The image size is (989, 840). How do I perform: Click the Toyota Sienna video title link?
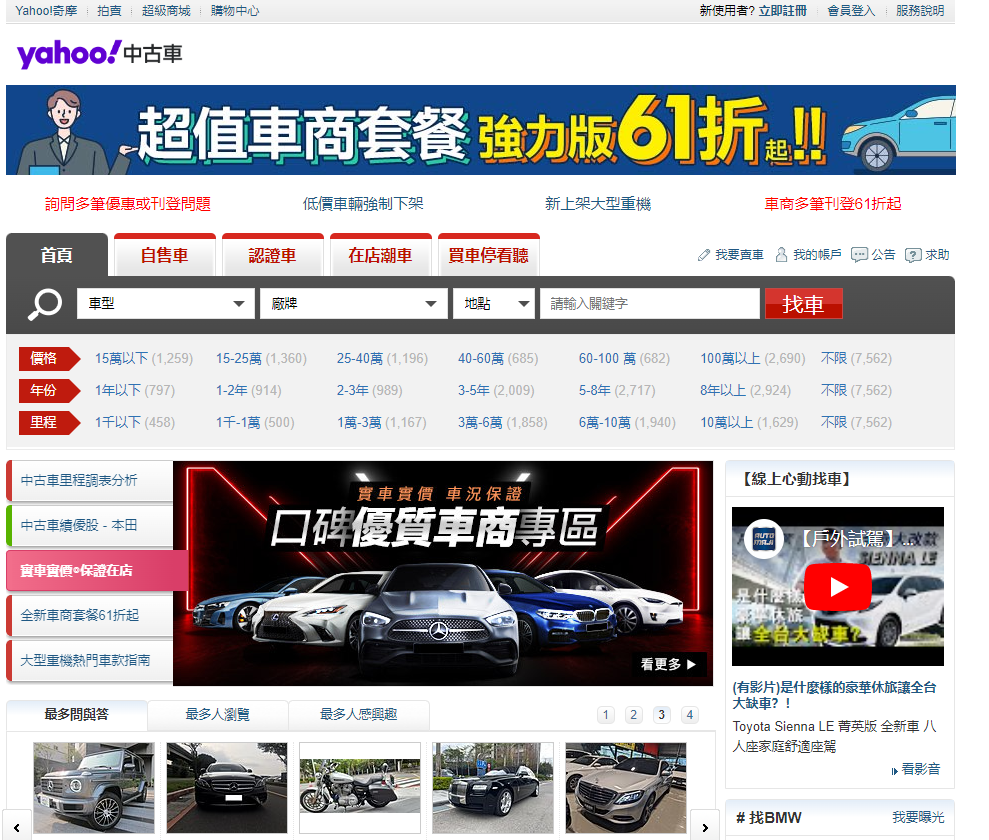tap(834, 696)
